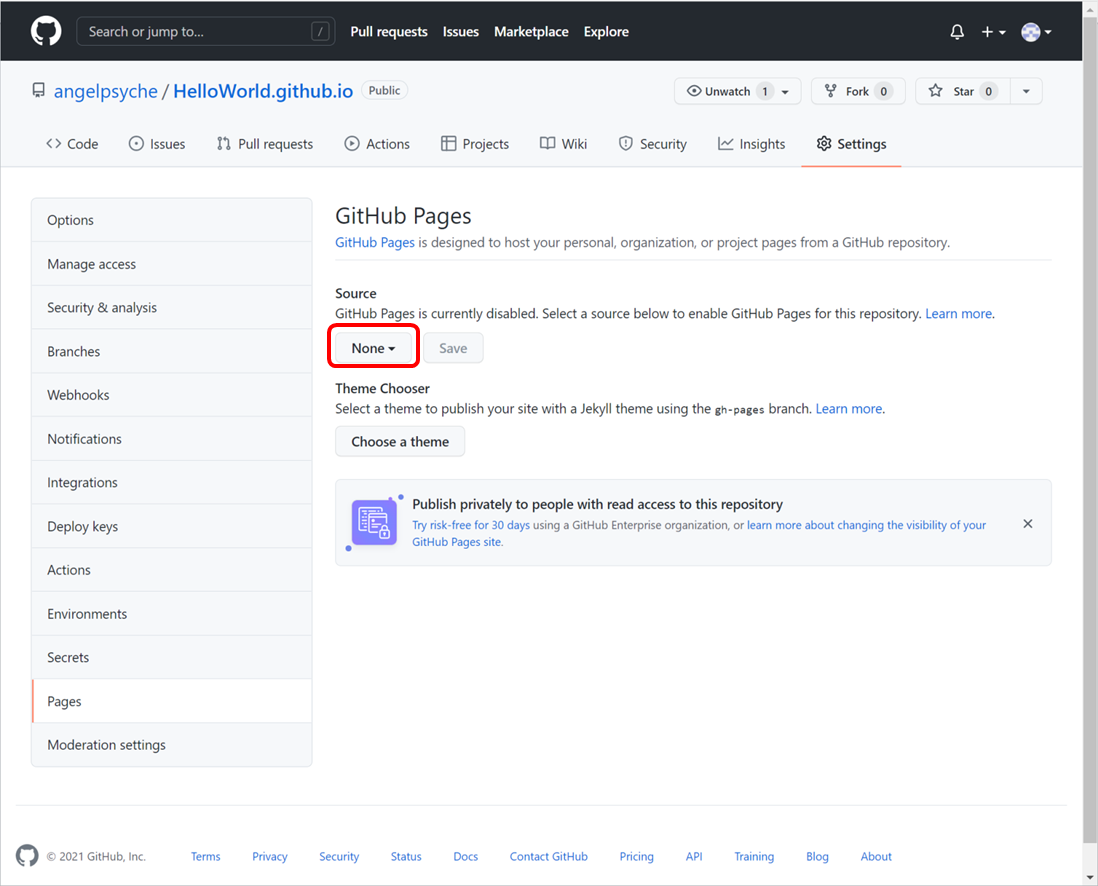The height and width of the screenshot is (886, 1098).
Task: Open Options in settings sidebar
Action: (172, 220)
